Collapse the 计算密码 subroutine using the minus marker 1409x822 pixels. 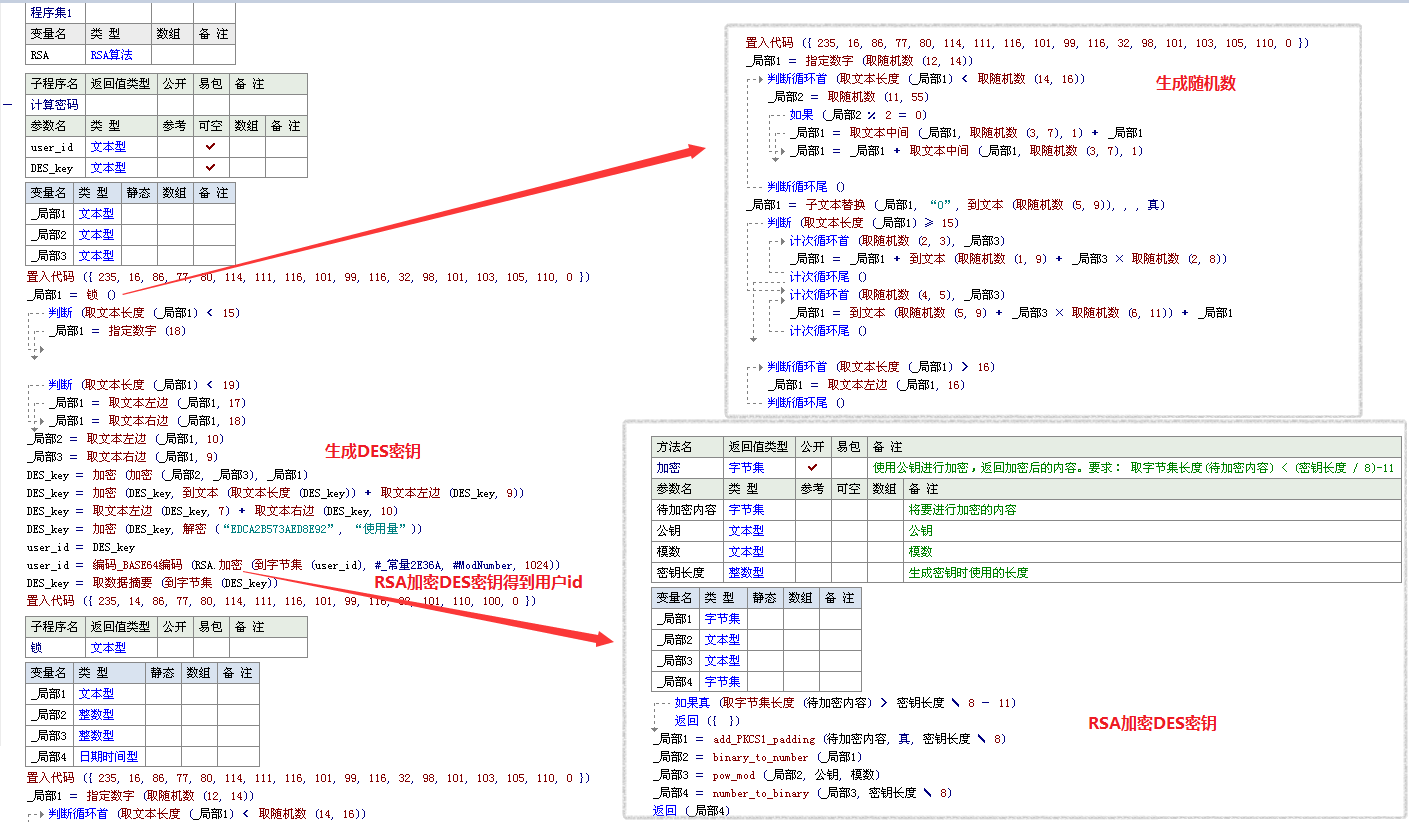coord(8,104)
